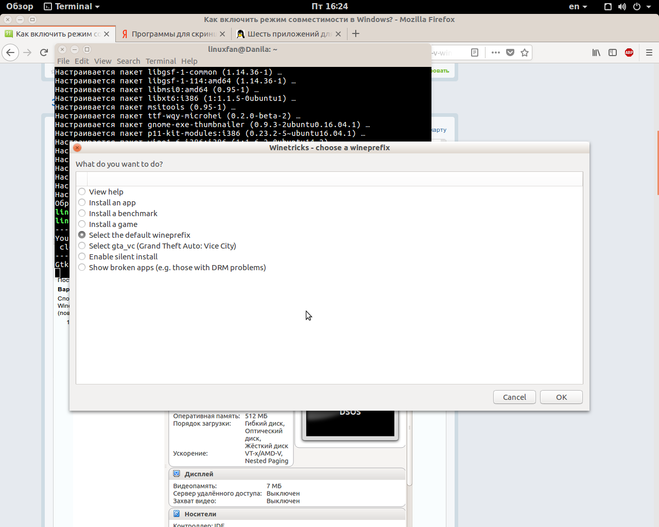Click the Носители section header icon
Screen dimensions: 659x527
pos(177,514)
